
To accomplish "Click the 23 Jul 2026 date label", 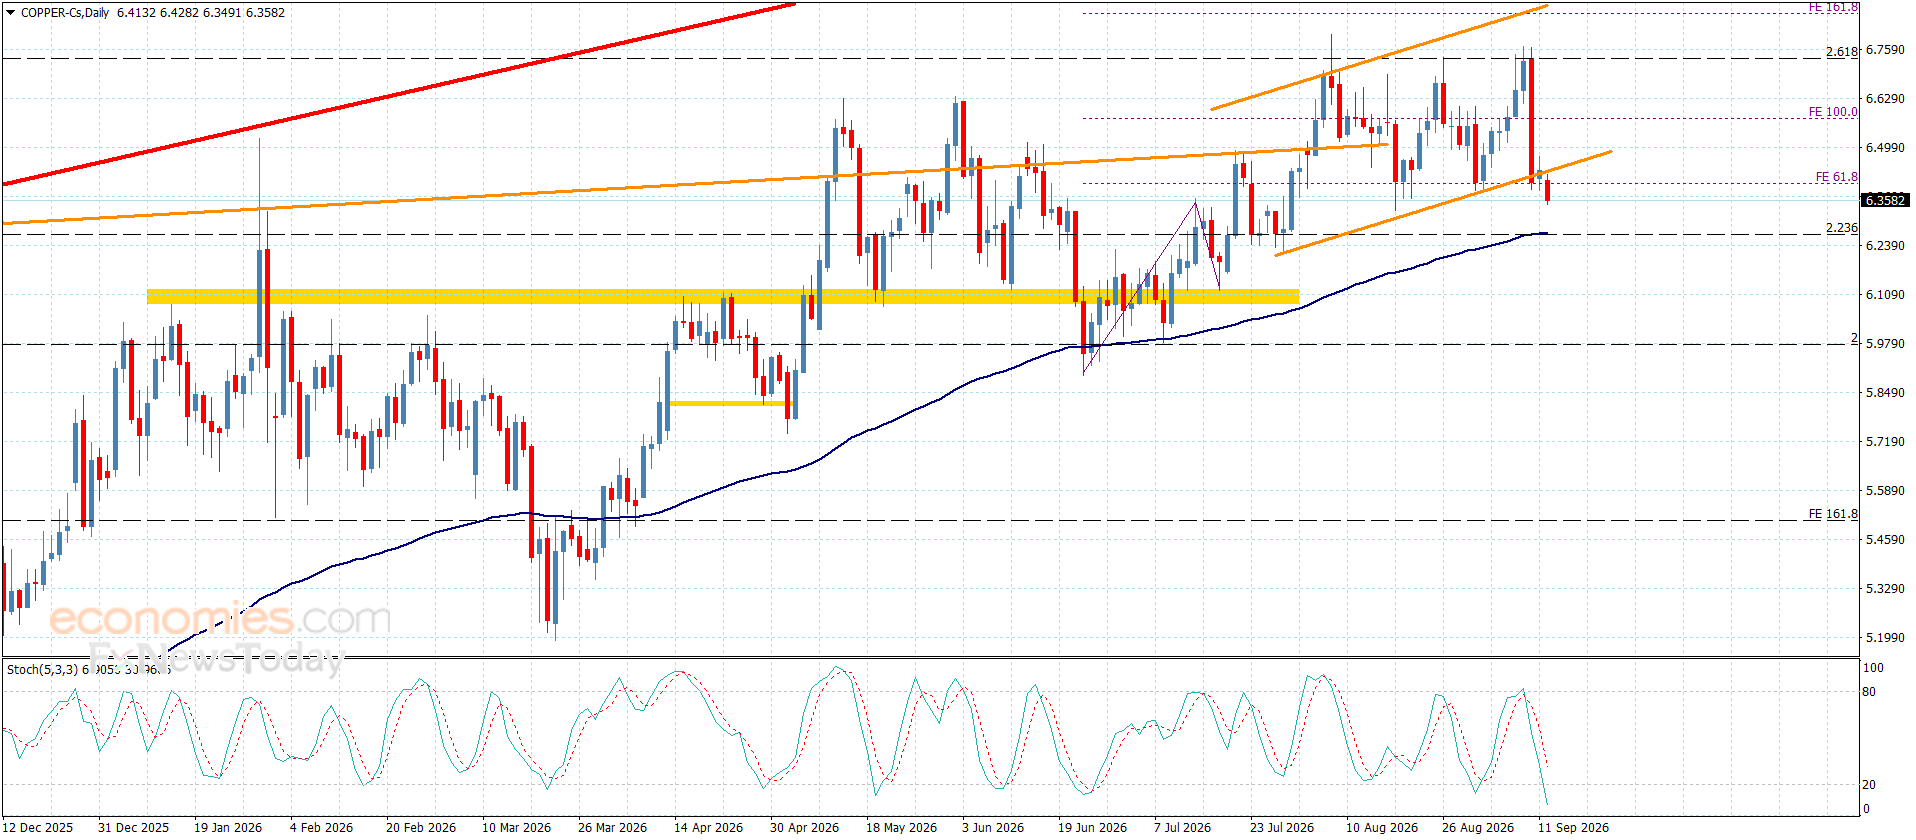I will point(1282,828).
